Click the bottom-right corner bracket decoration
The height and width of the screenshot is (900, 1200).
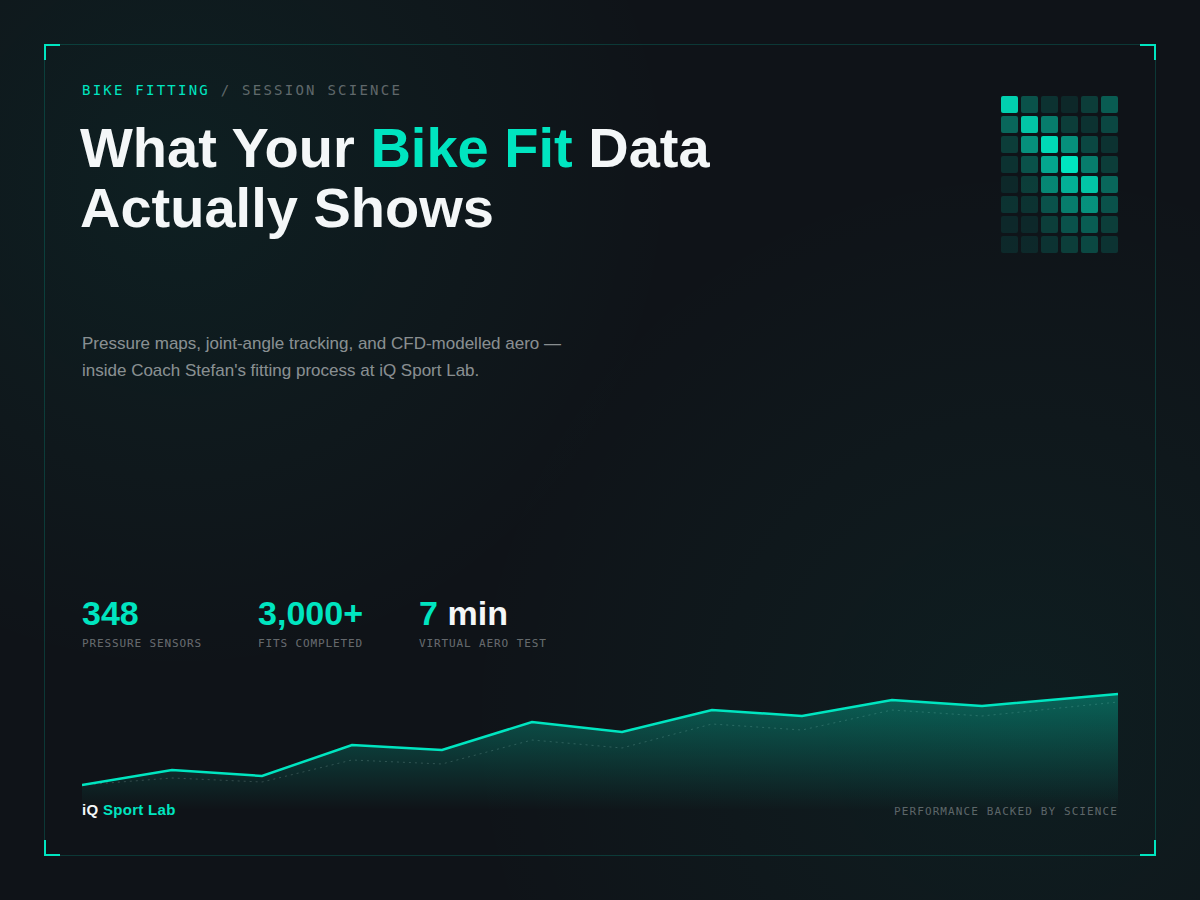[x=1148, y=848]
